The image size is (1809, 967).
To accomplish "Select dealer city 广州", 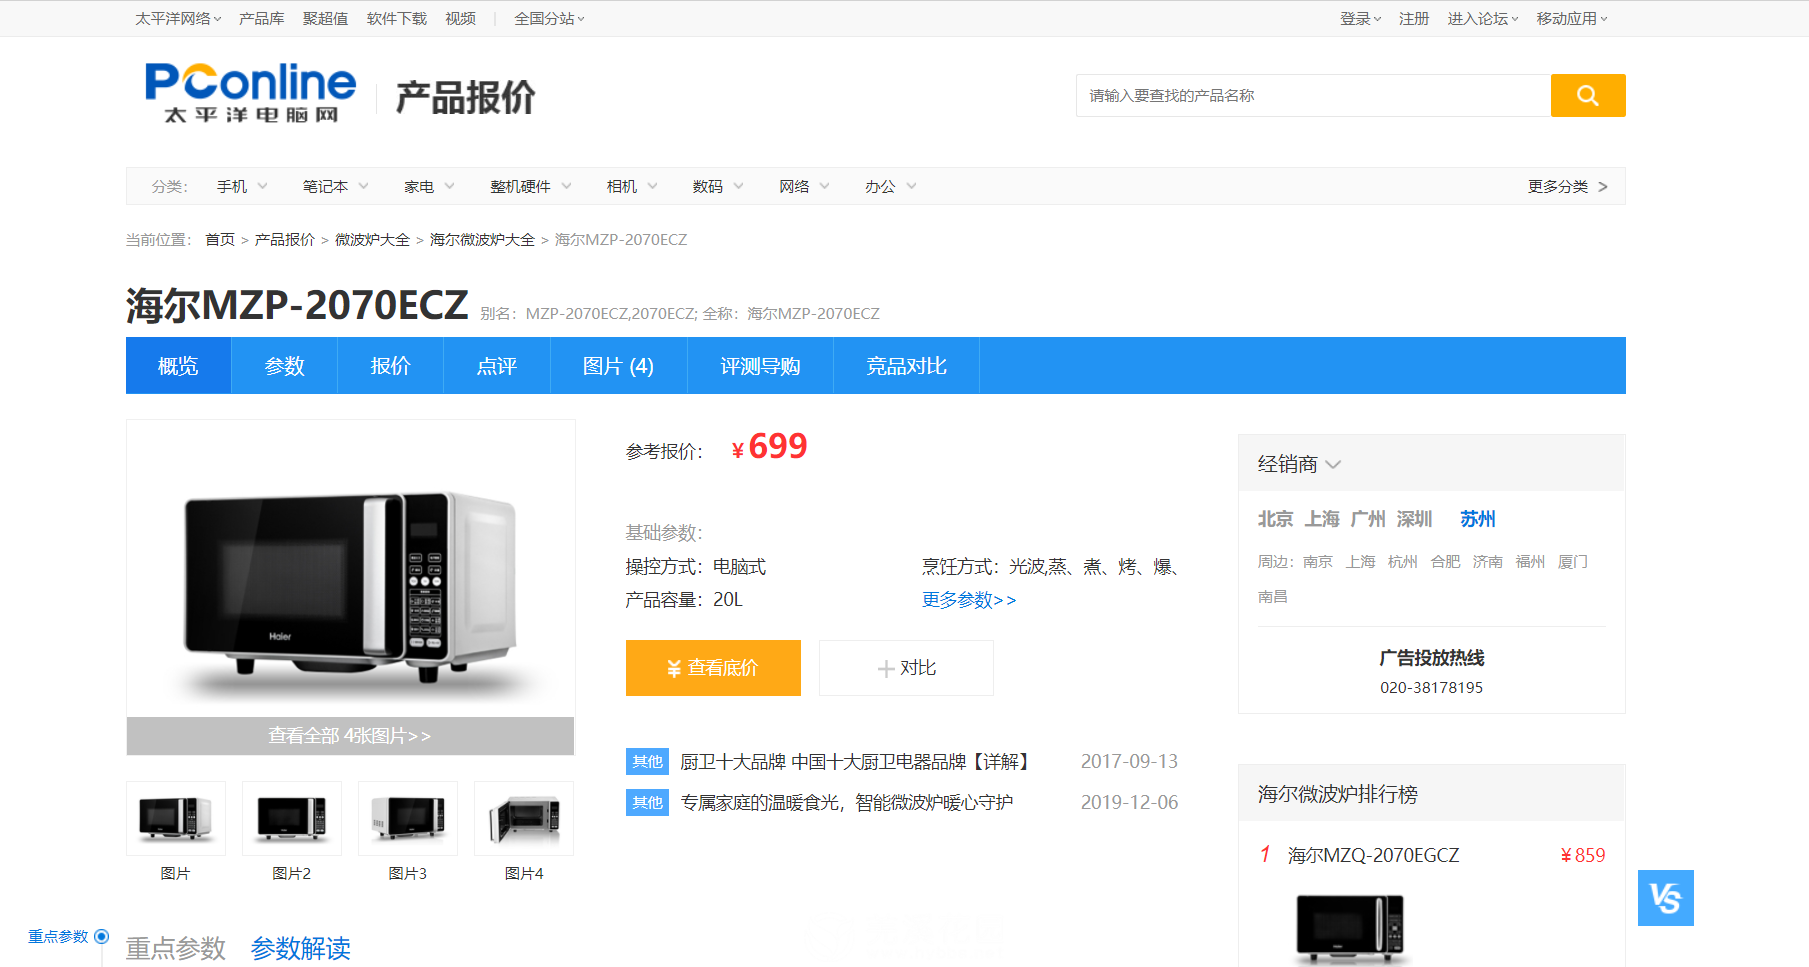I will click(1368, 519).
